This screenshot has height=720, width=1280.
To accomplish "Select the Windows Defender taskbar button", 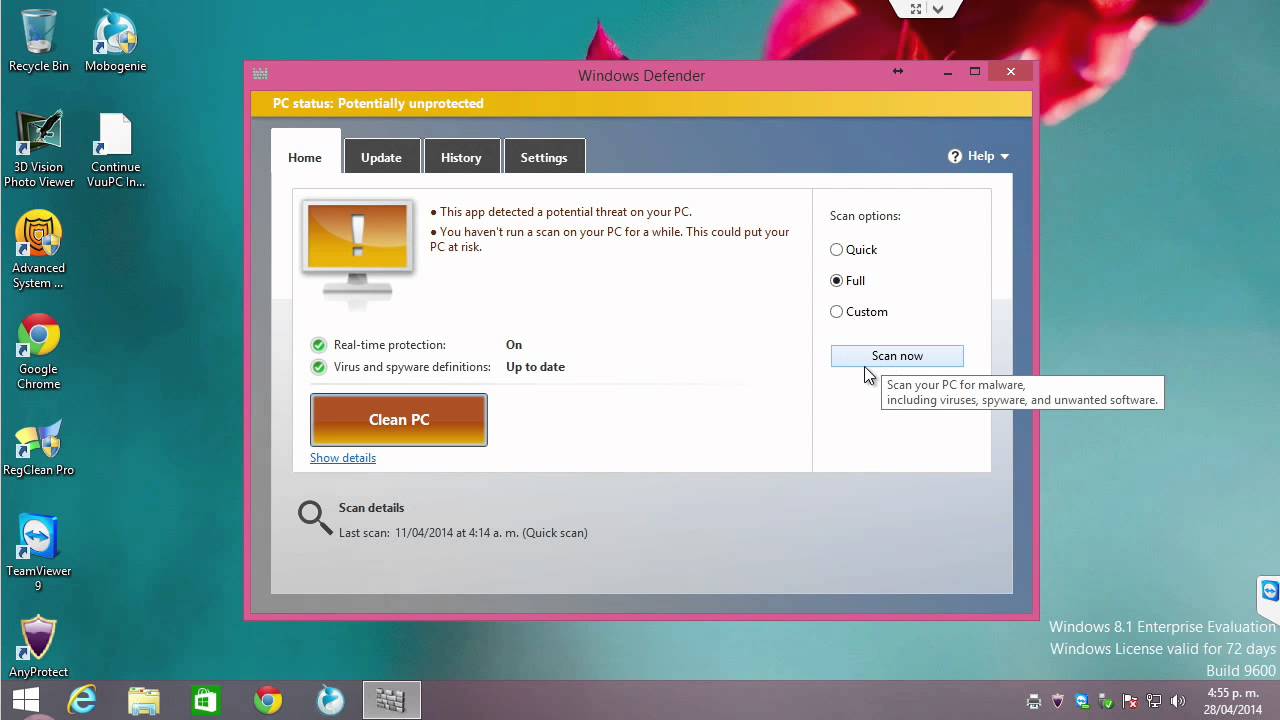I will (391, 701).
